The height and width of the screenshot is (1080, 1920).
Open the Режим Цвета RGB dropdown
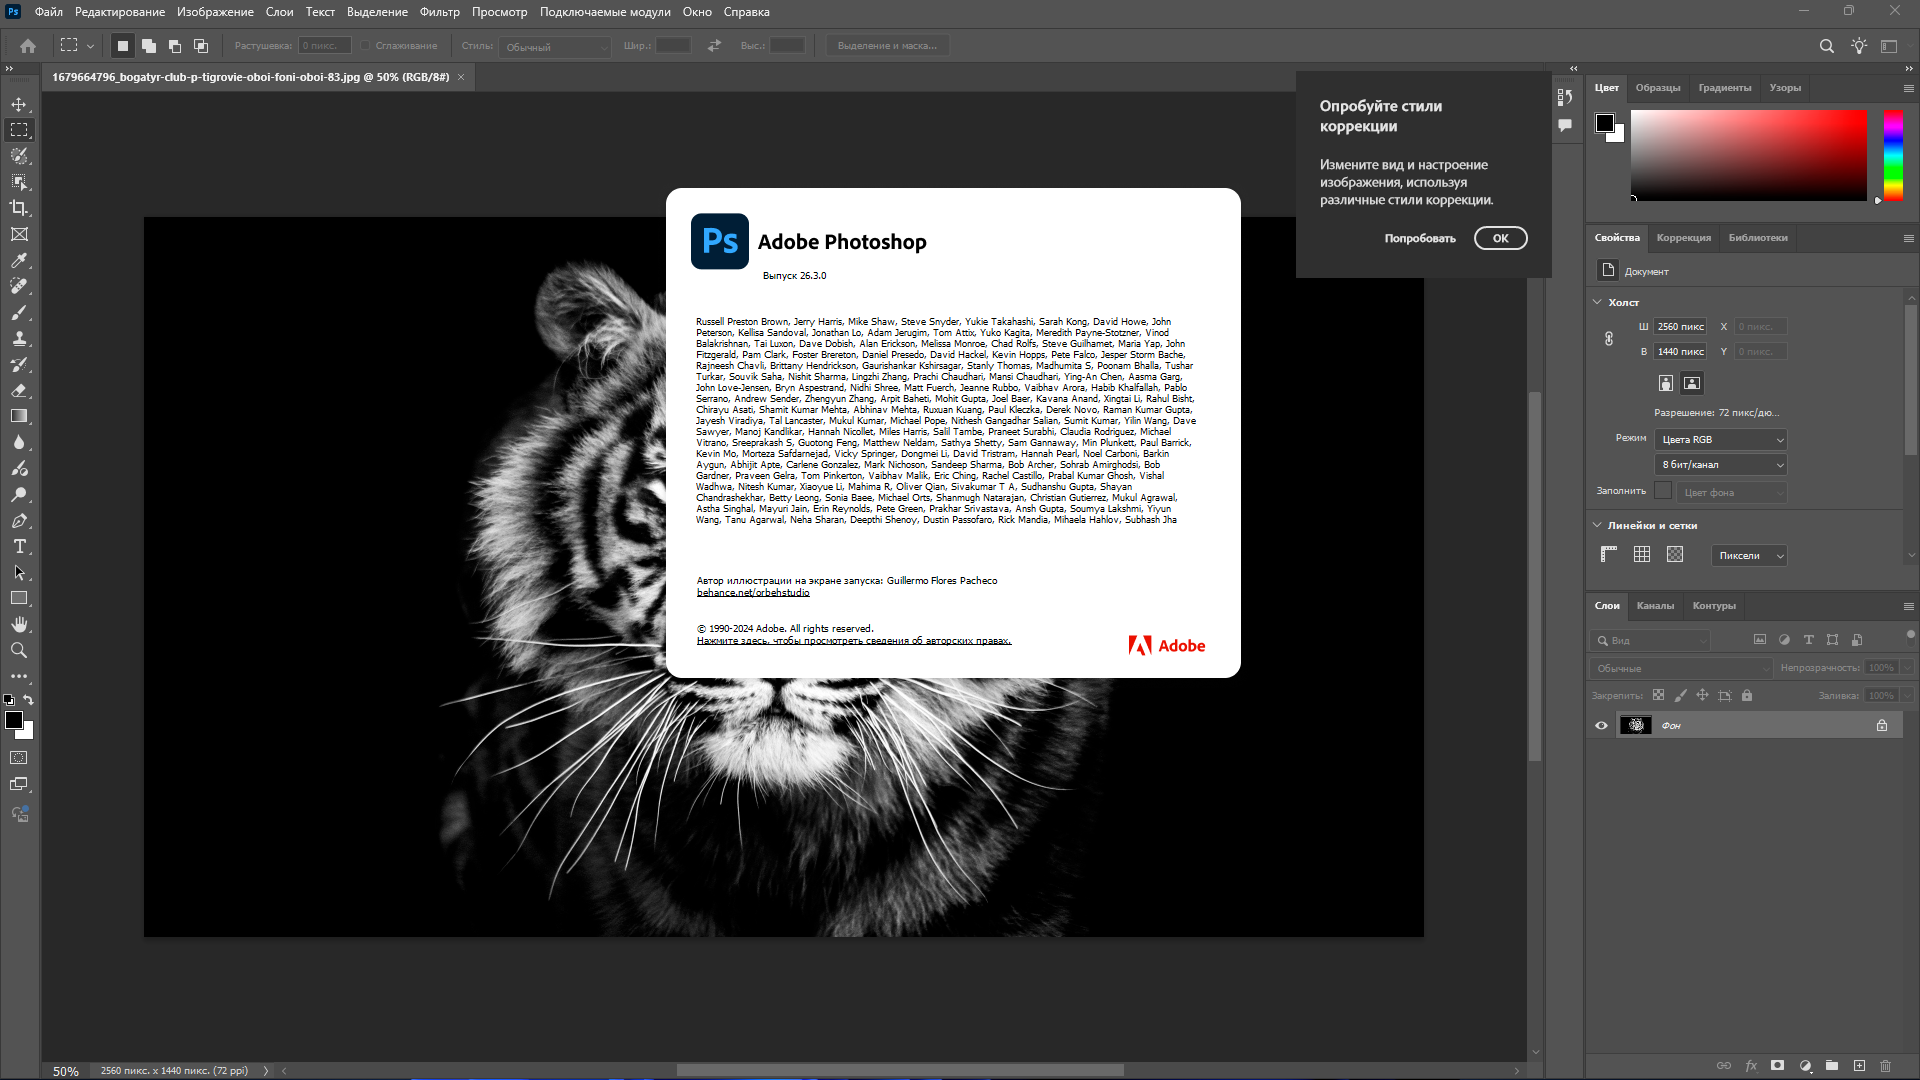1722,440
